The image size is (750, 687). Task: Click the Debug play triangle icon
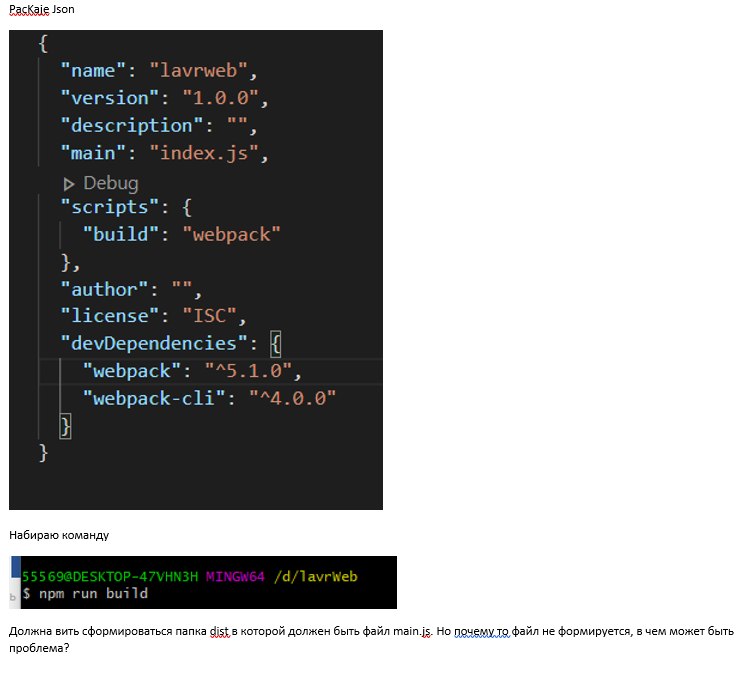click(69, 184)
